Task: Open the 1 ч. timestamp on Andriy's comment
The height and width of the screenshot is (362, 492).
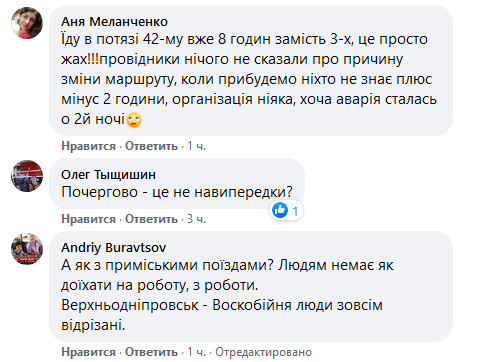Action: pyautogui.click(x=196, y=352)
